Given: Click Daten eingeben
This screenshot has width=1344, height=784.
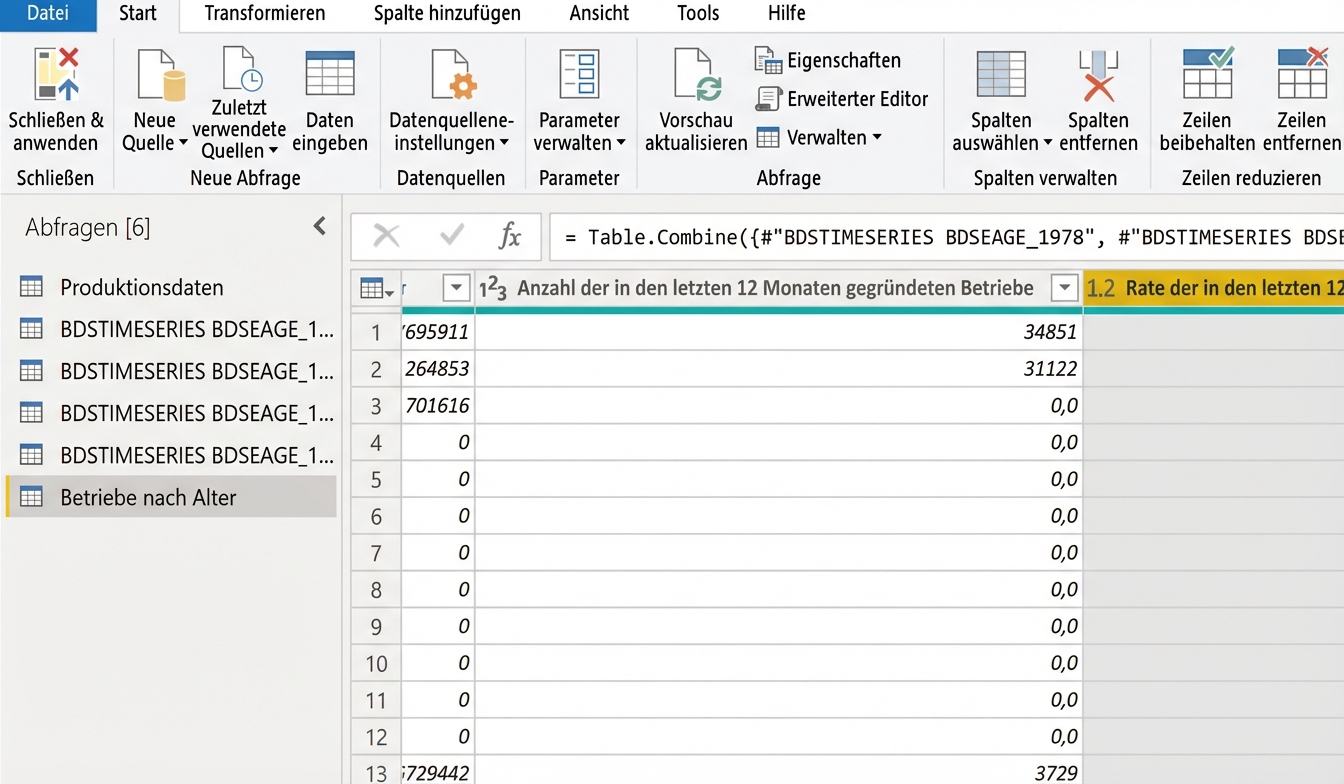Looking at the screenshot, I should (330, 100).
